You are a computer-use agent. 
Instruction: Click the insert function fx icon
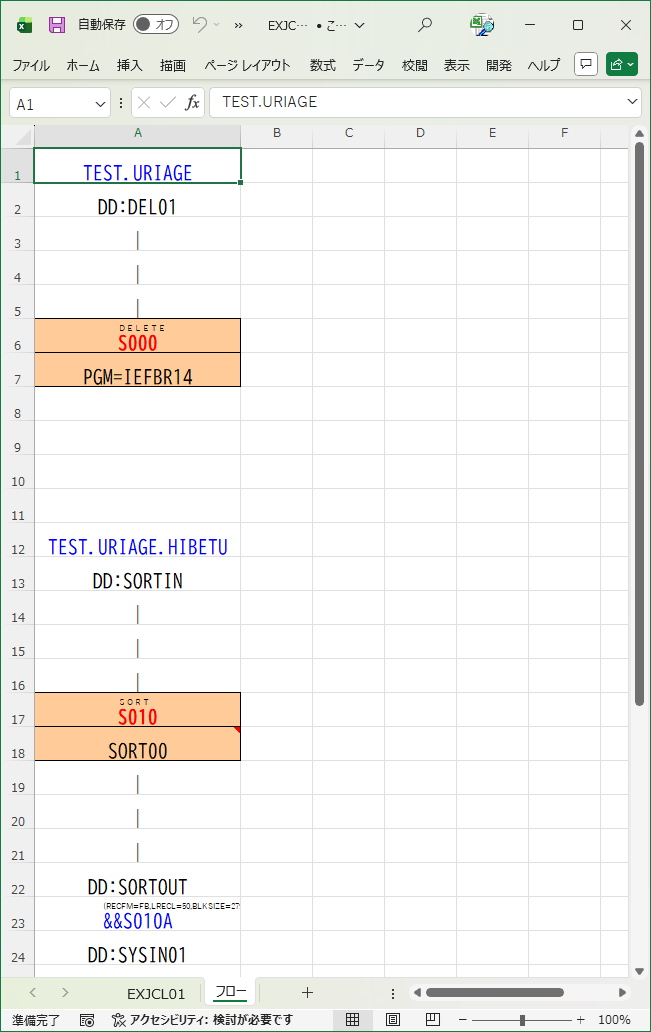tap(192, 103)
